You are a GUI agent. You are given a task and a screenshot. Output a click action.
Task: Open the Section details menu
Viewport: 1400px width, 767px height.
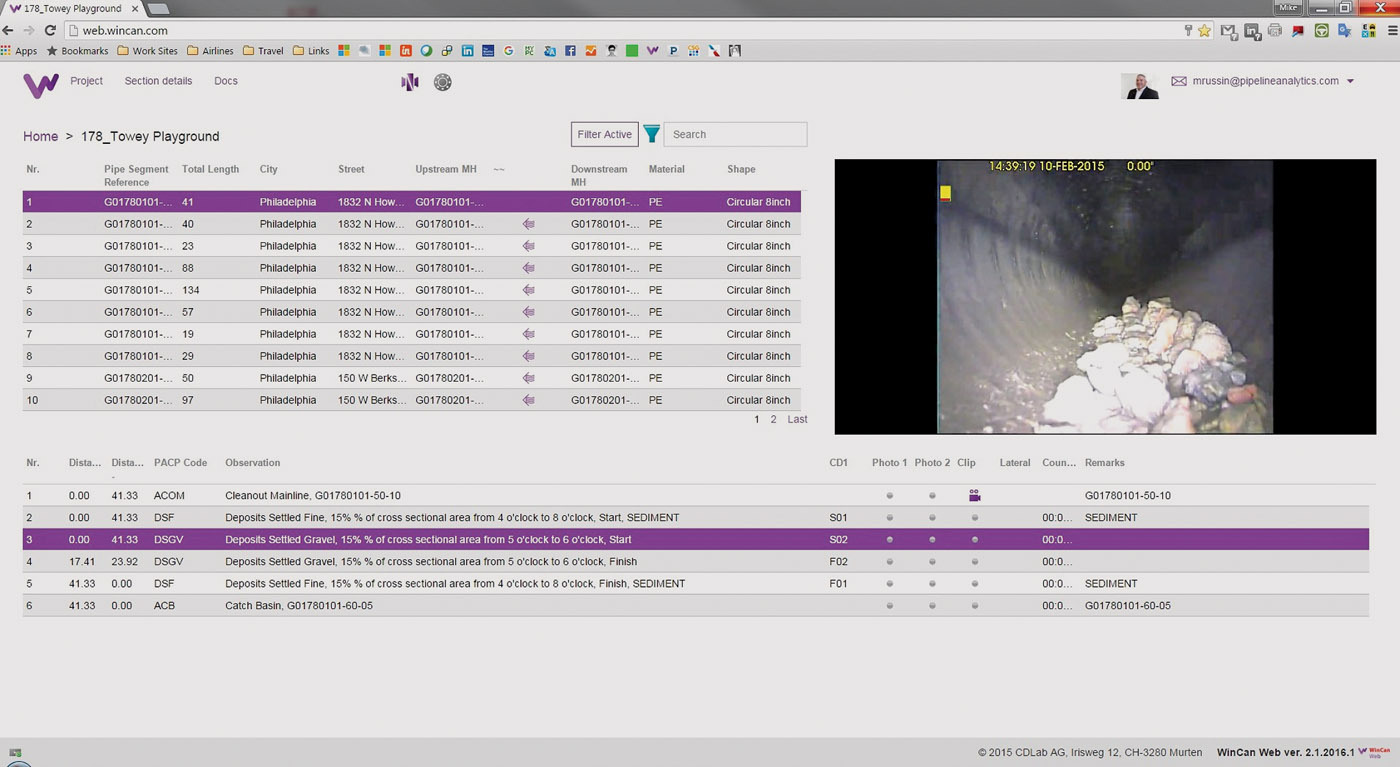[x=158, y=81]
